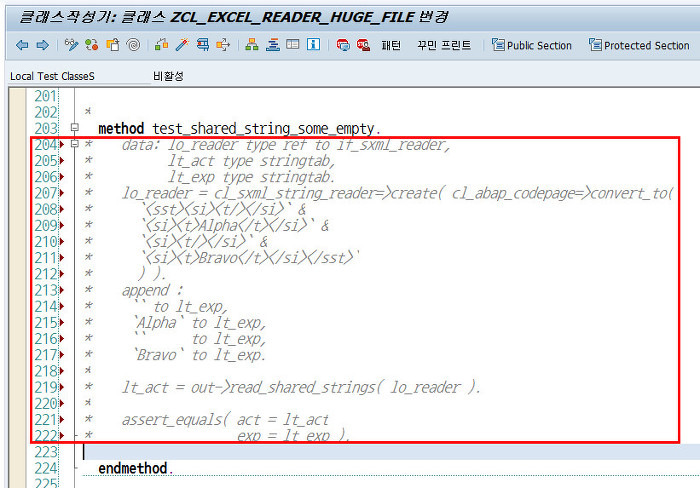700x488 pixels.
Task: Toggle full screen layout icon
Action: (293, 45)
